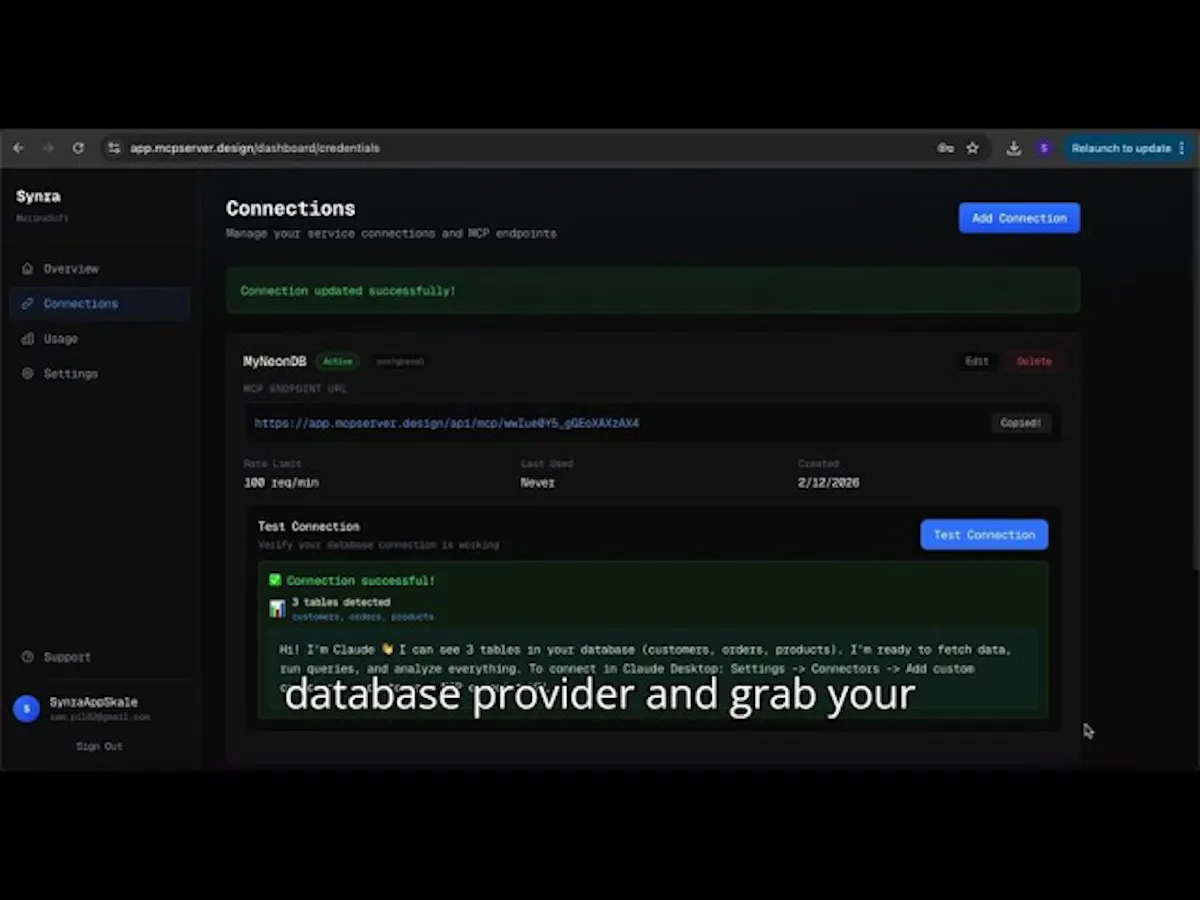1200x900 pixels.
Task: Click the 100 req/min rate limit value
Action: point(281,483)
